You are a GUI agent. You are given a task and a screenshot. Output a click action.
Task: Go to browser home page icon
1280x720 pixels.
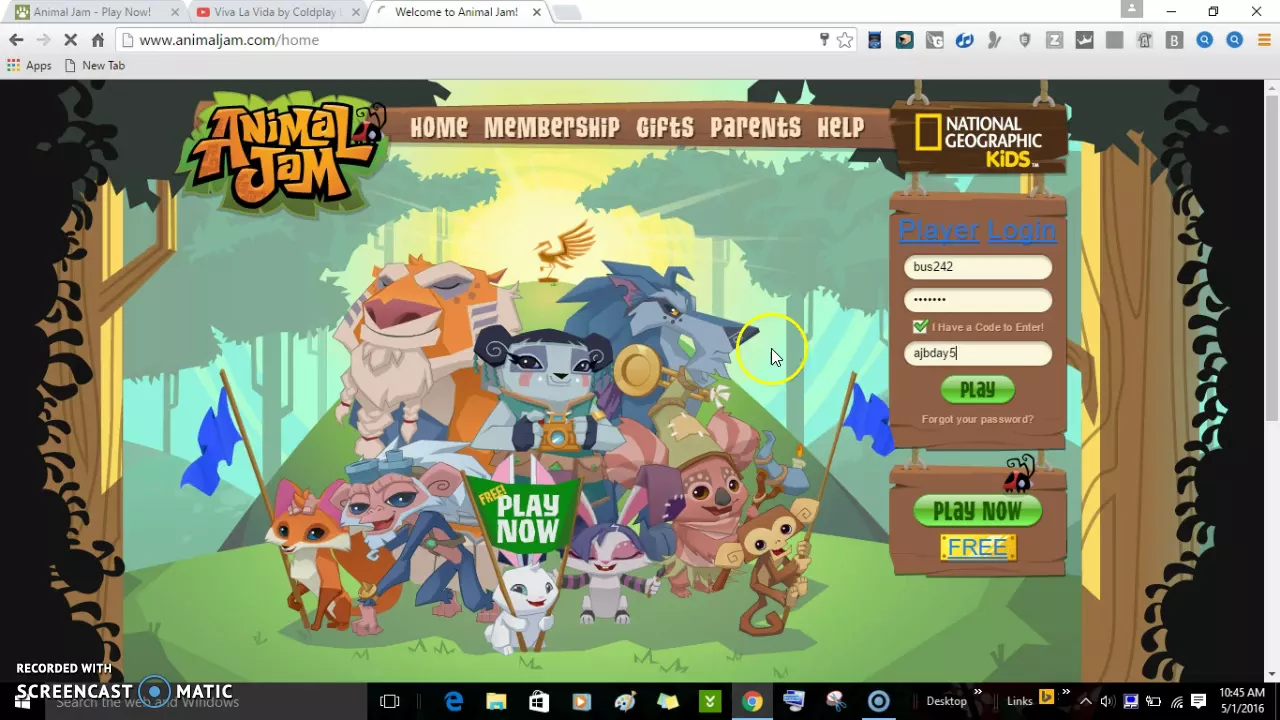(x=97, y=40)
